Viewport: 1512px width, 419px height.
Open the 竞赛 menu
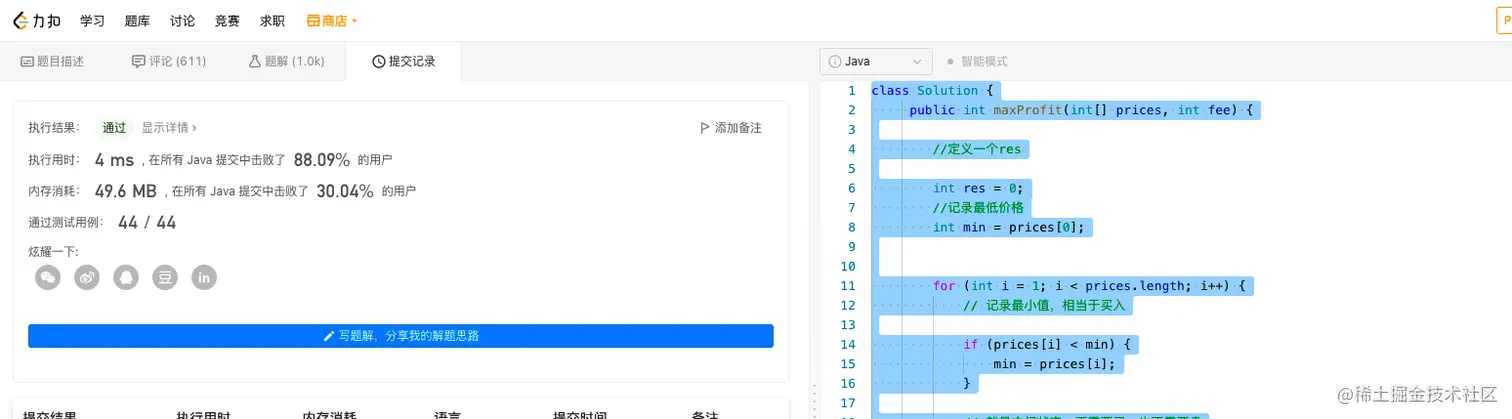point(227,20)
